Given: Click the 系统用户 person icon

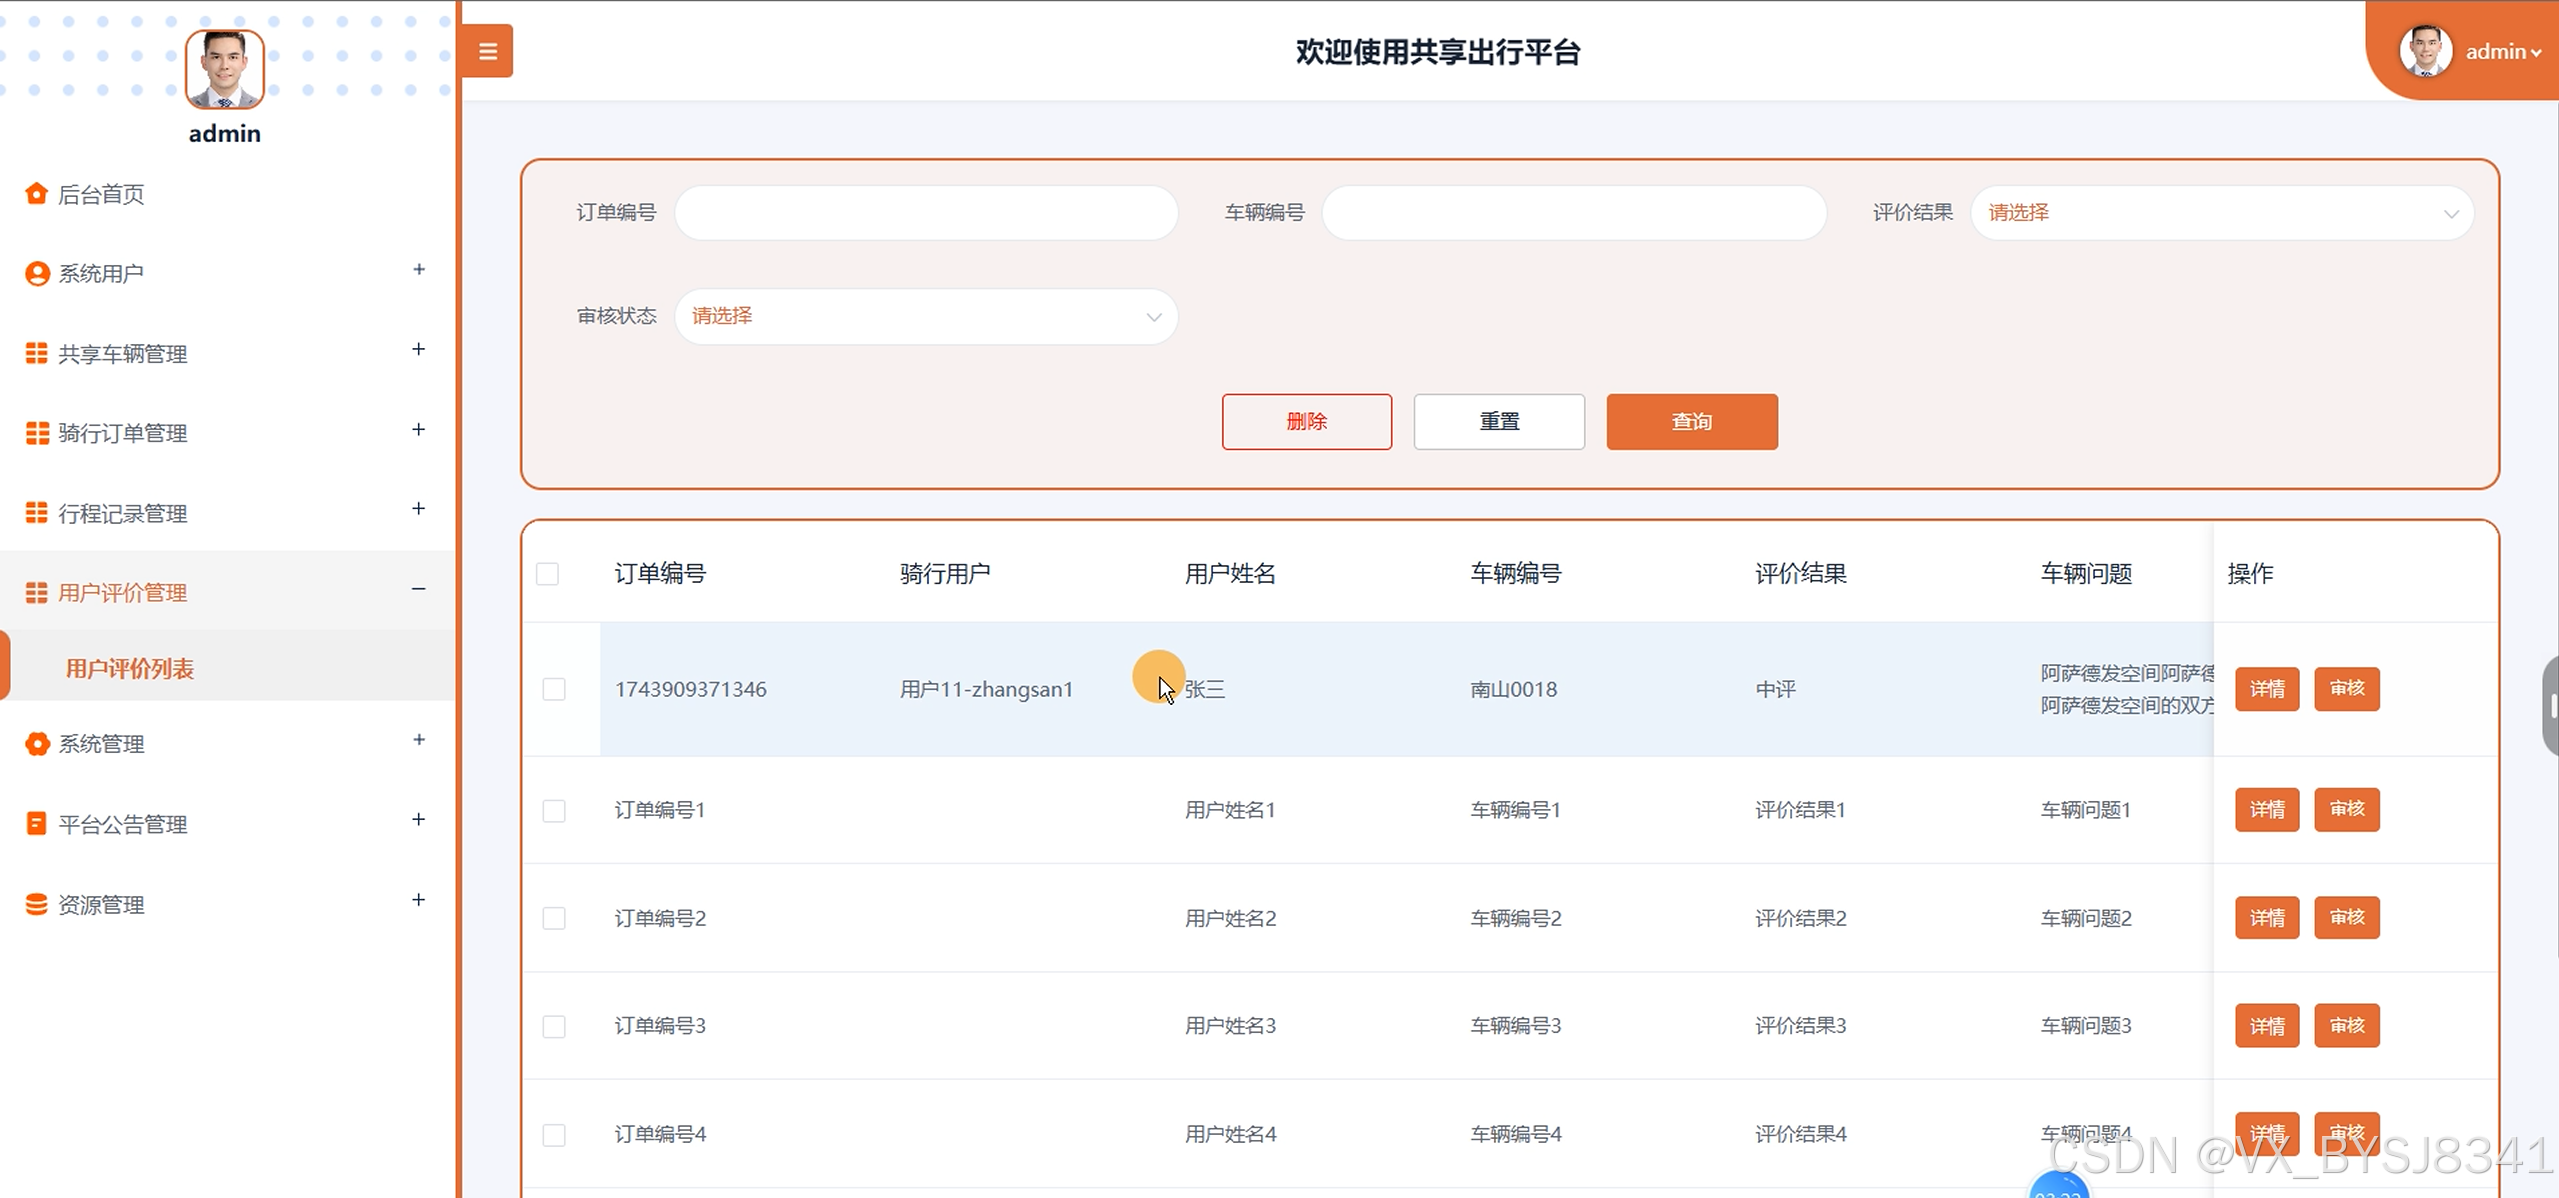Looking at the screenshot, I should point(37,273).
